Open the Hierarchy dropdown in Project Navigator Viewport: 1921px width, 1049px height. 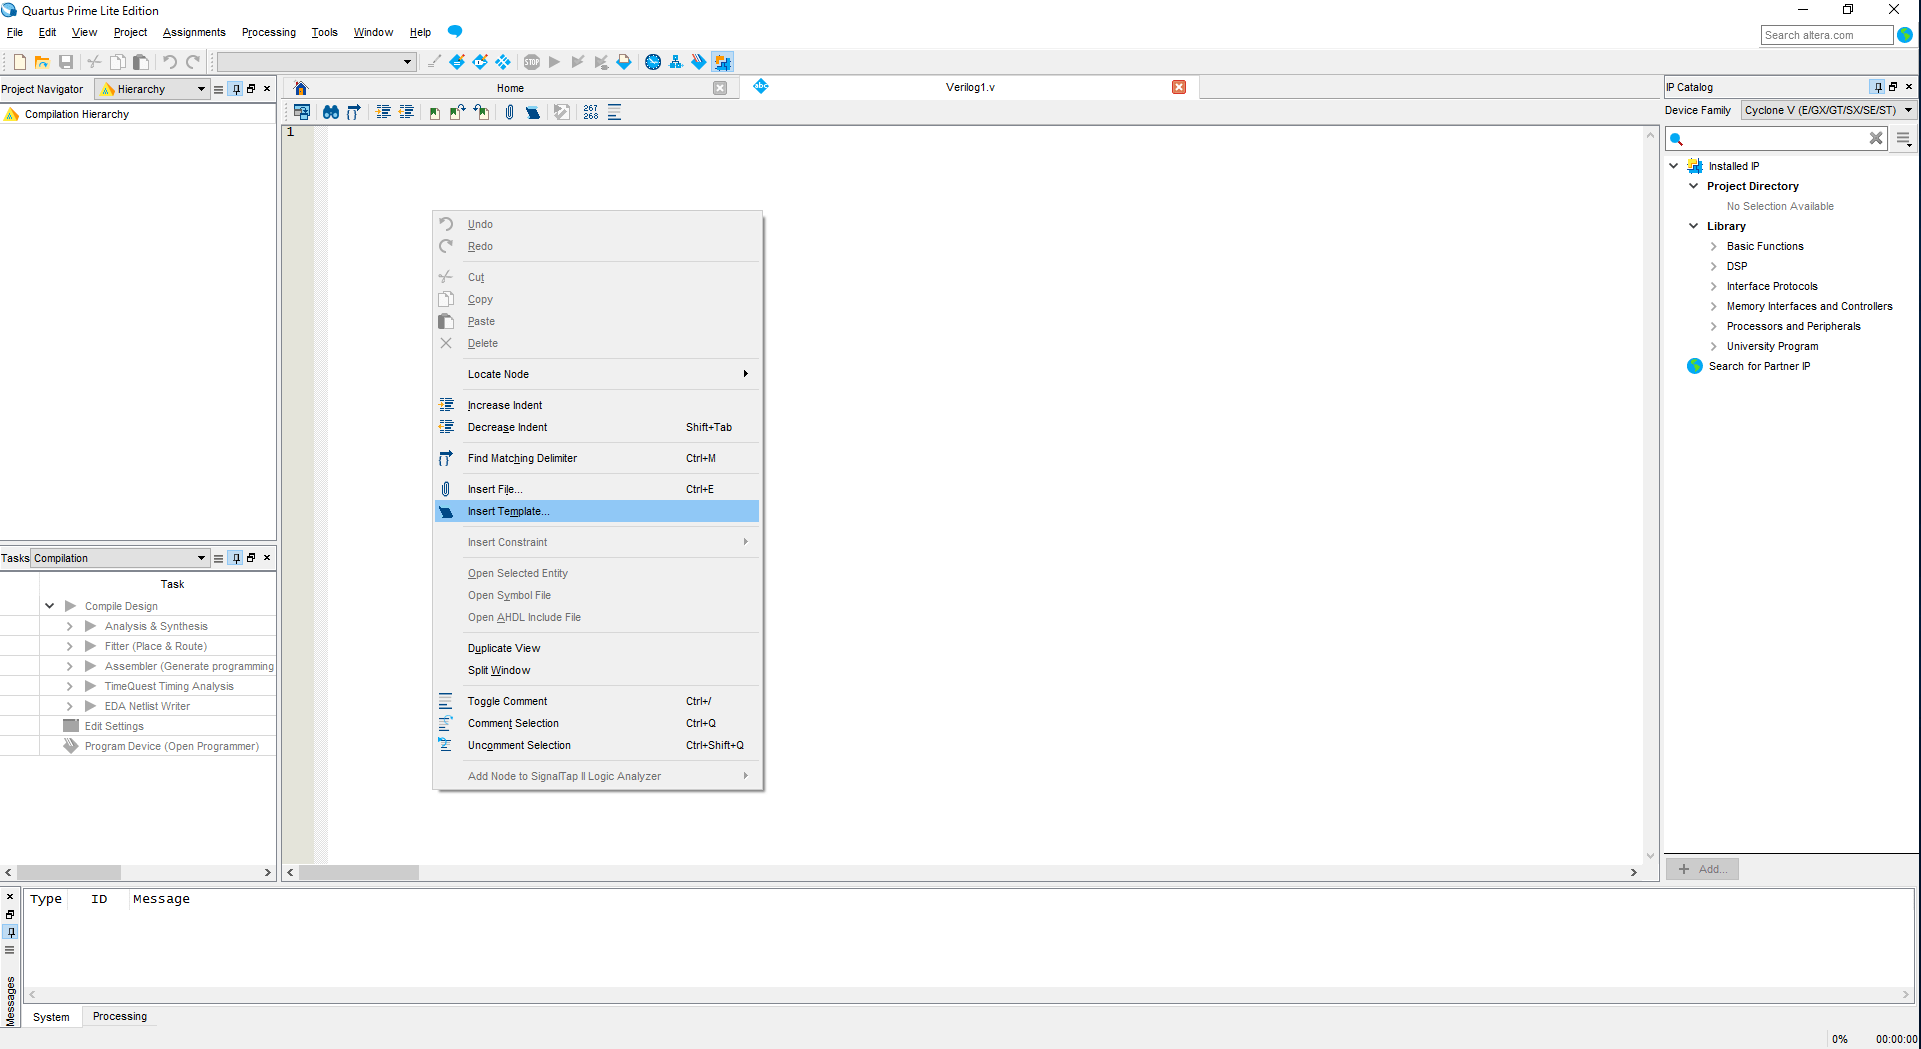tap(152, 89)
